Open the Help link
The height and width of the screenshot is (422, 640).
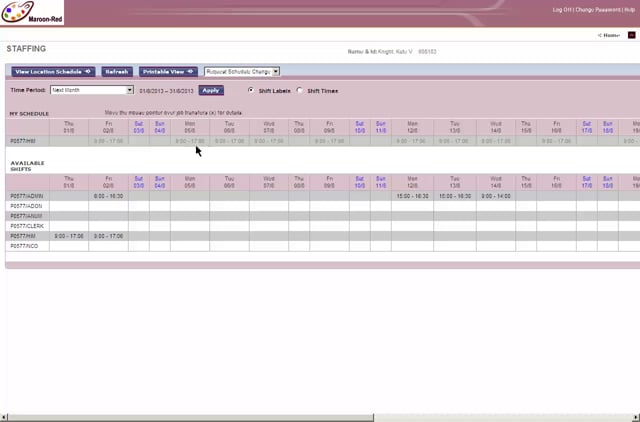[630, 9]
